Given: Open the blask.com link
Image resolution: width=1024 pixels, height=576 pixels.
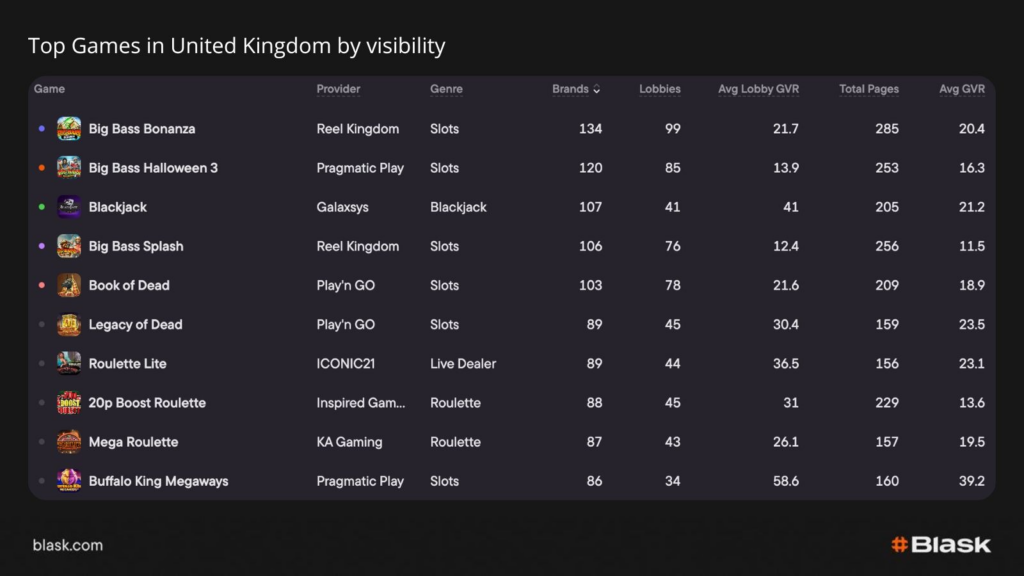Looking at the screenshot, I should (68, 545).
